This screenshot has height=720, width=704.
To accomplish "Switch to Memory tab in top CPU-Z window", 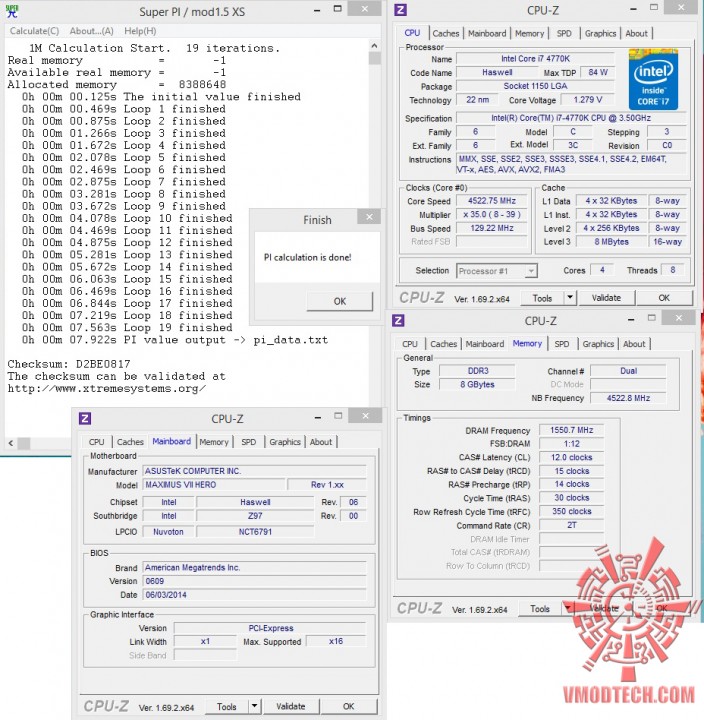I will click(529, 33).
